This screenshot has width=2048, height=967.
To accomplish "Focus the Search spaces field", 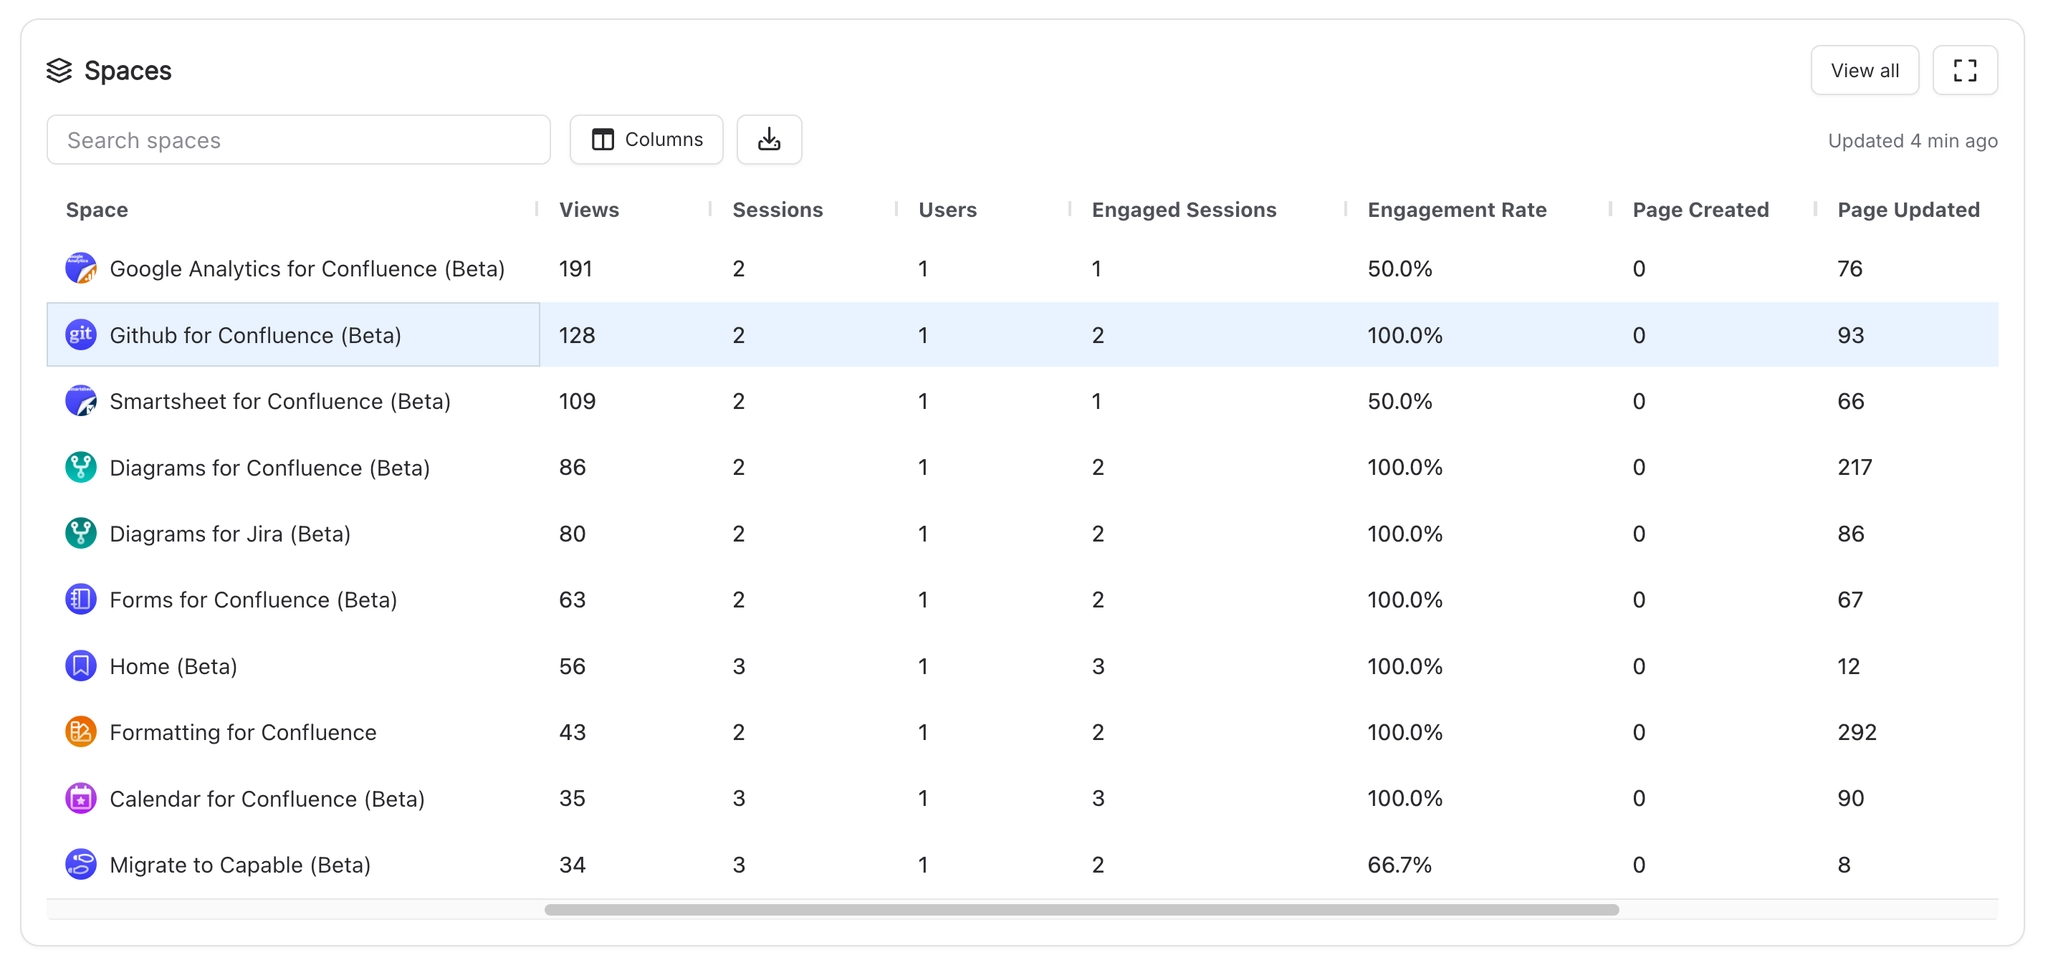I will tap(298, 140).
